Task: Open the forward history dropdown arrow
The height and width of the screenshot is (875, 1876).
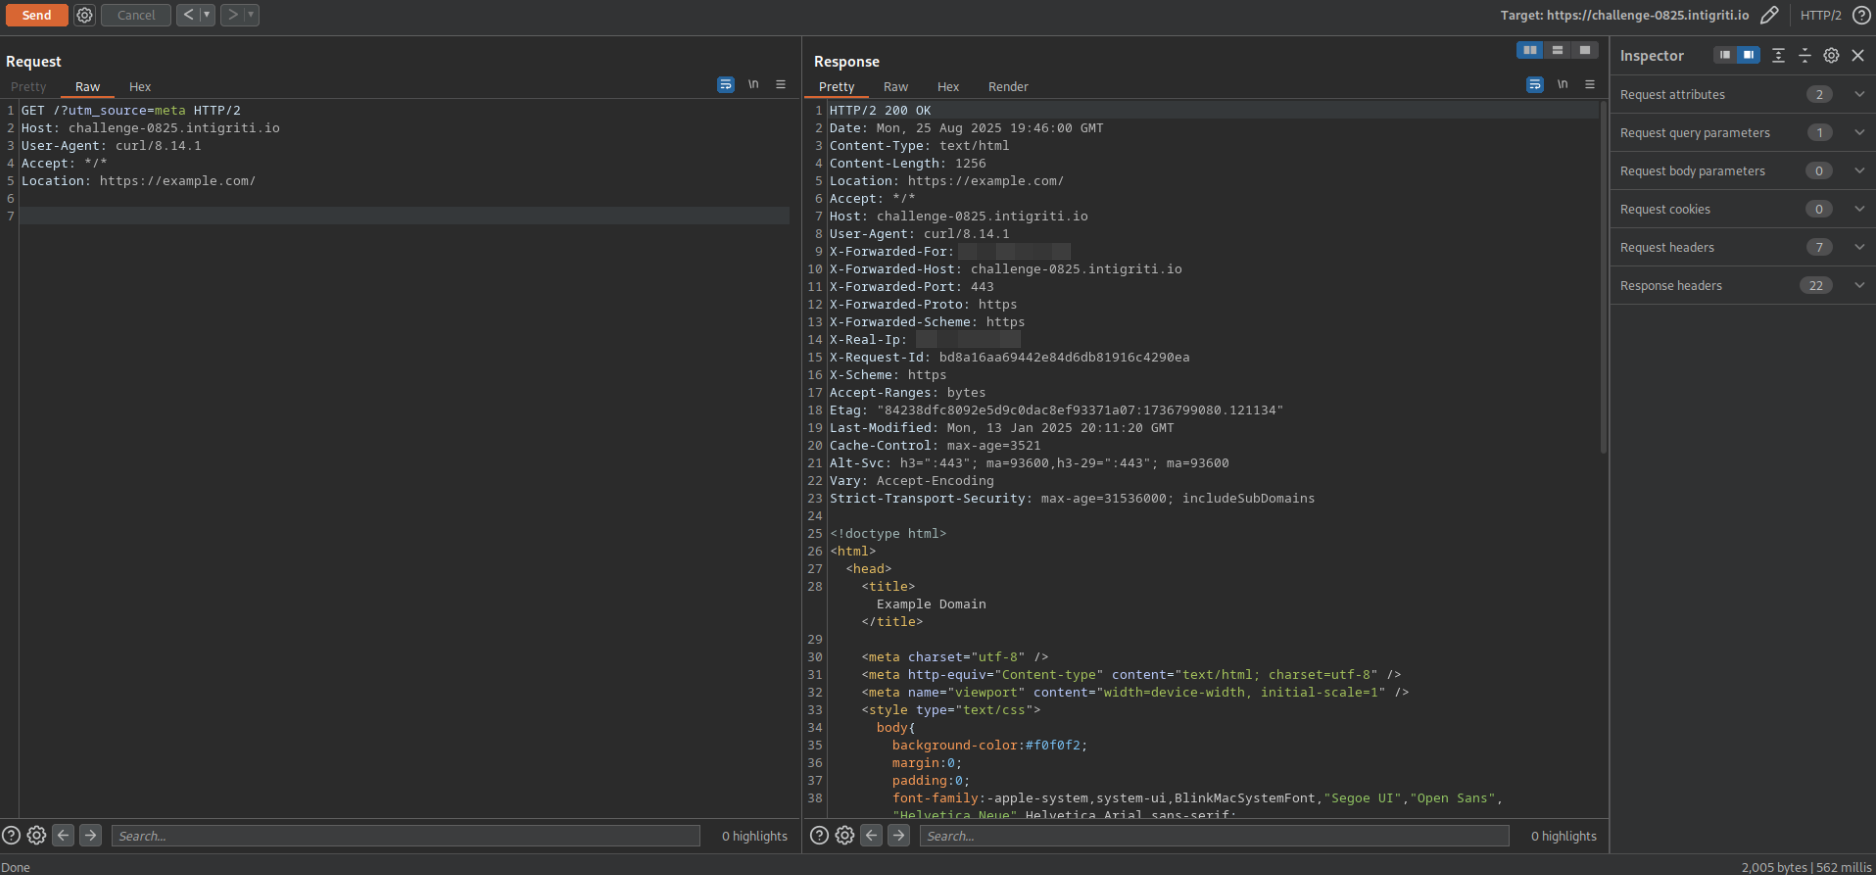Action: coord(251,15)
